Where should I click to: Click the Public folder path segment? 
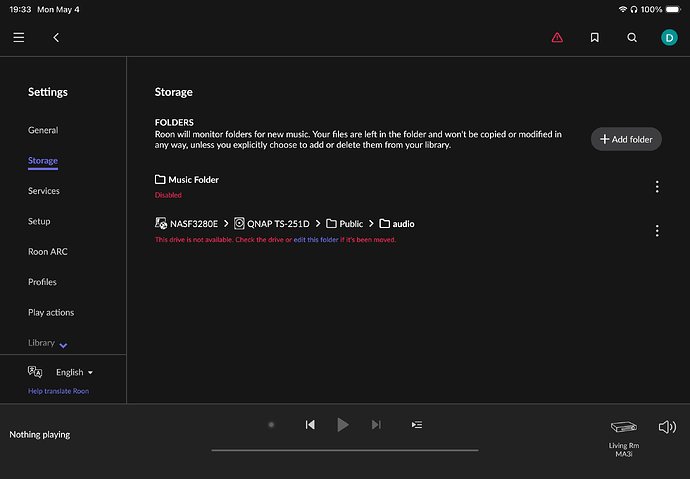click(x=345, y=223)
